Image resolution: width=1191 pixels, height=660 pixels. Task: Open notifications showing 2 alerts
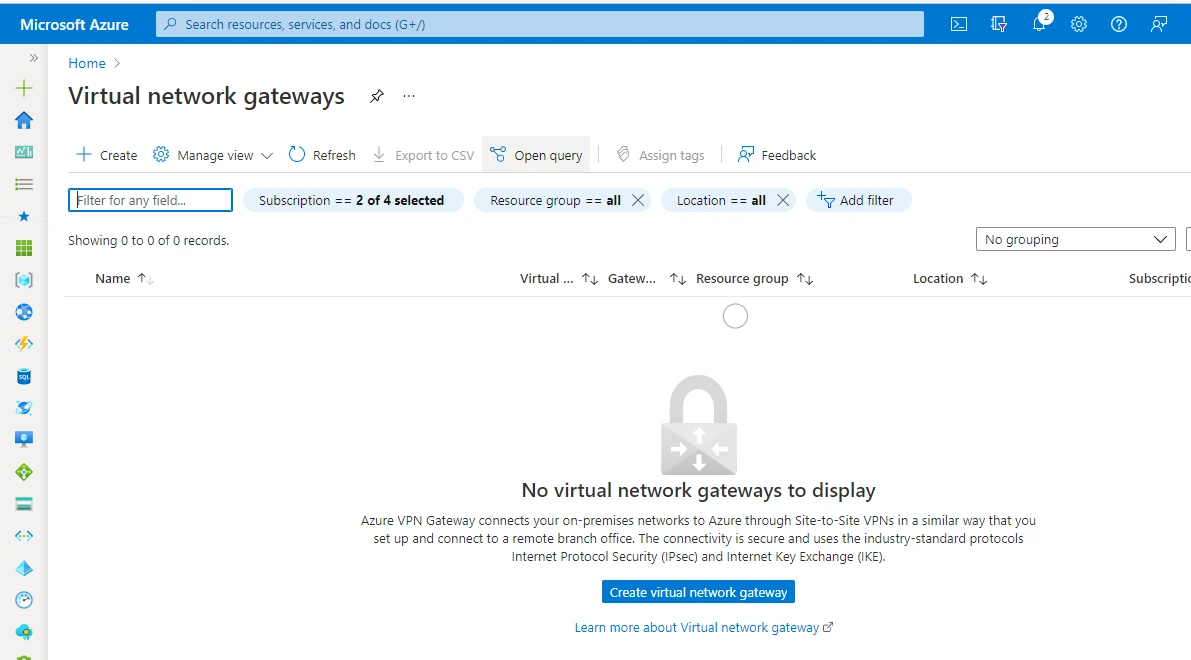[1038, 23]
